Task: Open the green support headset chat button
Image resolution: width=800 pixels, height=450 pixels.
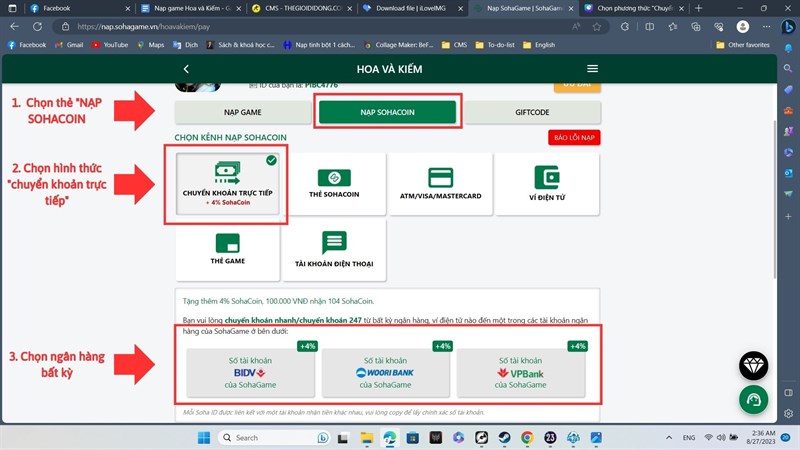Action: [754, 399]
